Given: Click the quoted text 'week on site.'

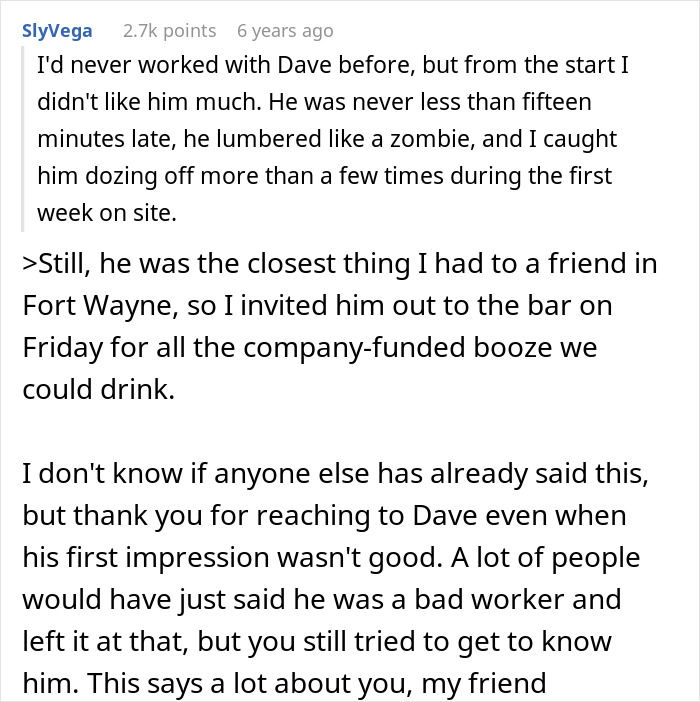Looking at the screenshot, I should point(104,212).
